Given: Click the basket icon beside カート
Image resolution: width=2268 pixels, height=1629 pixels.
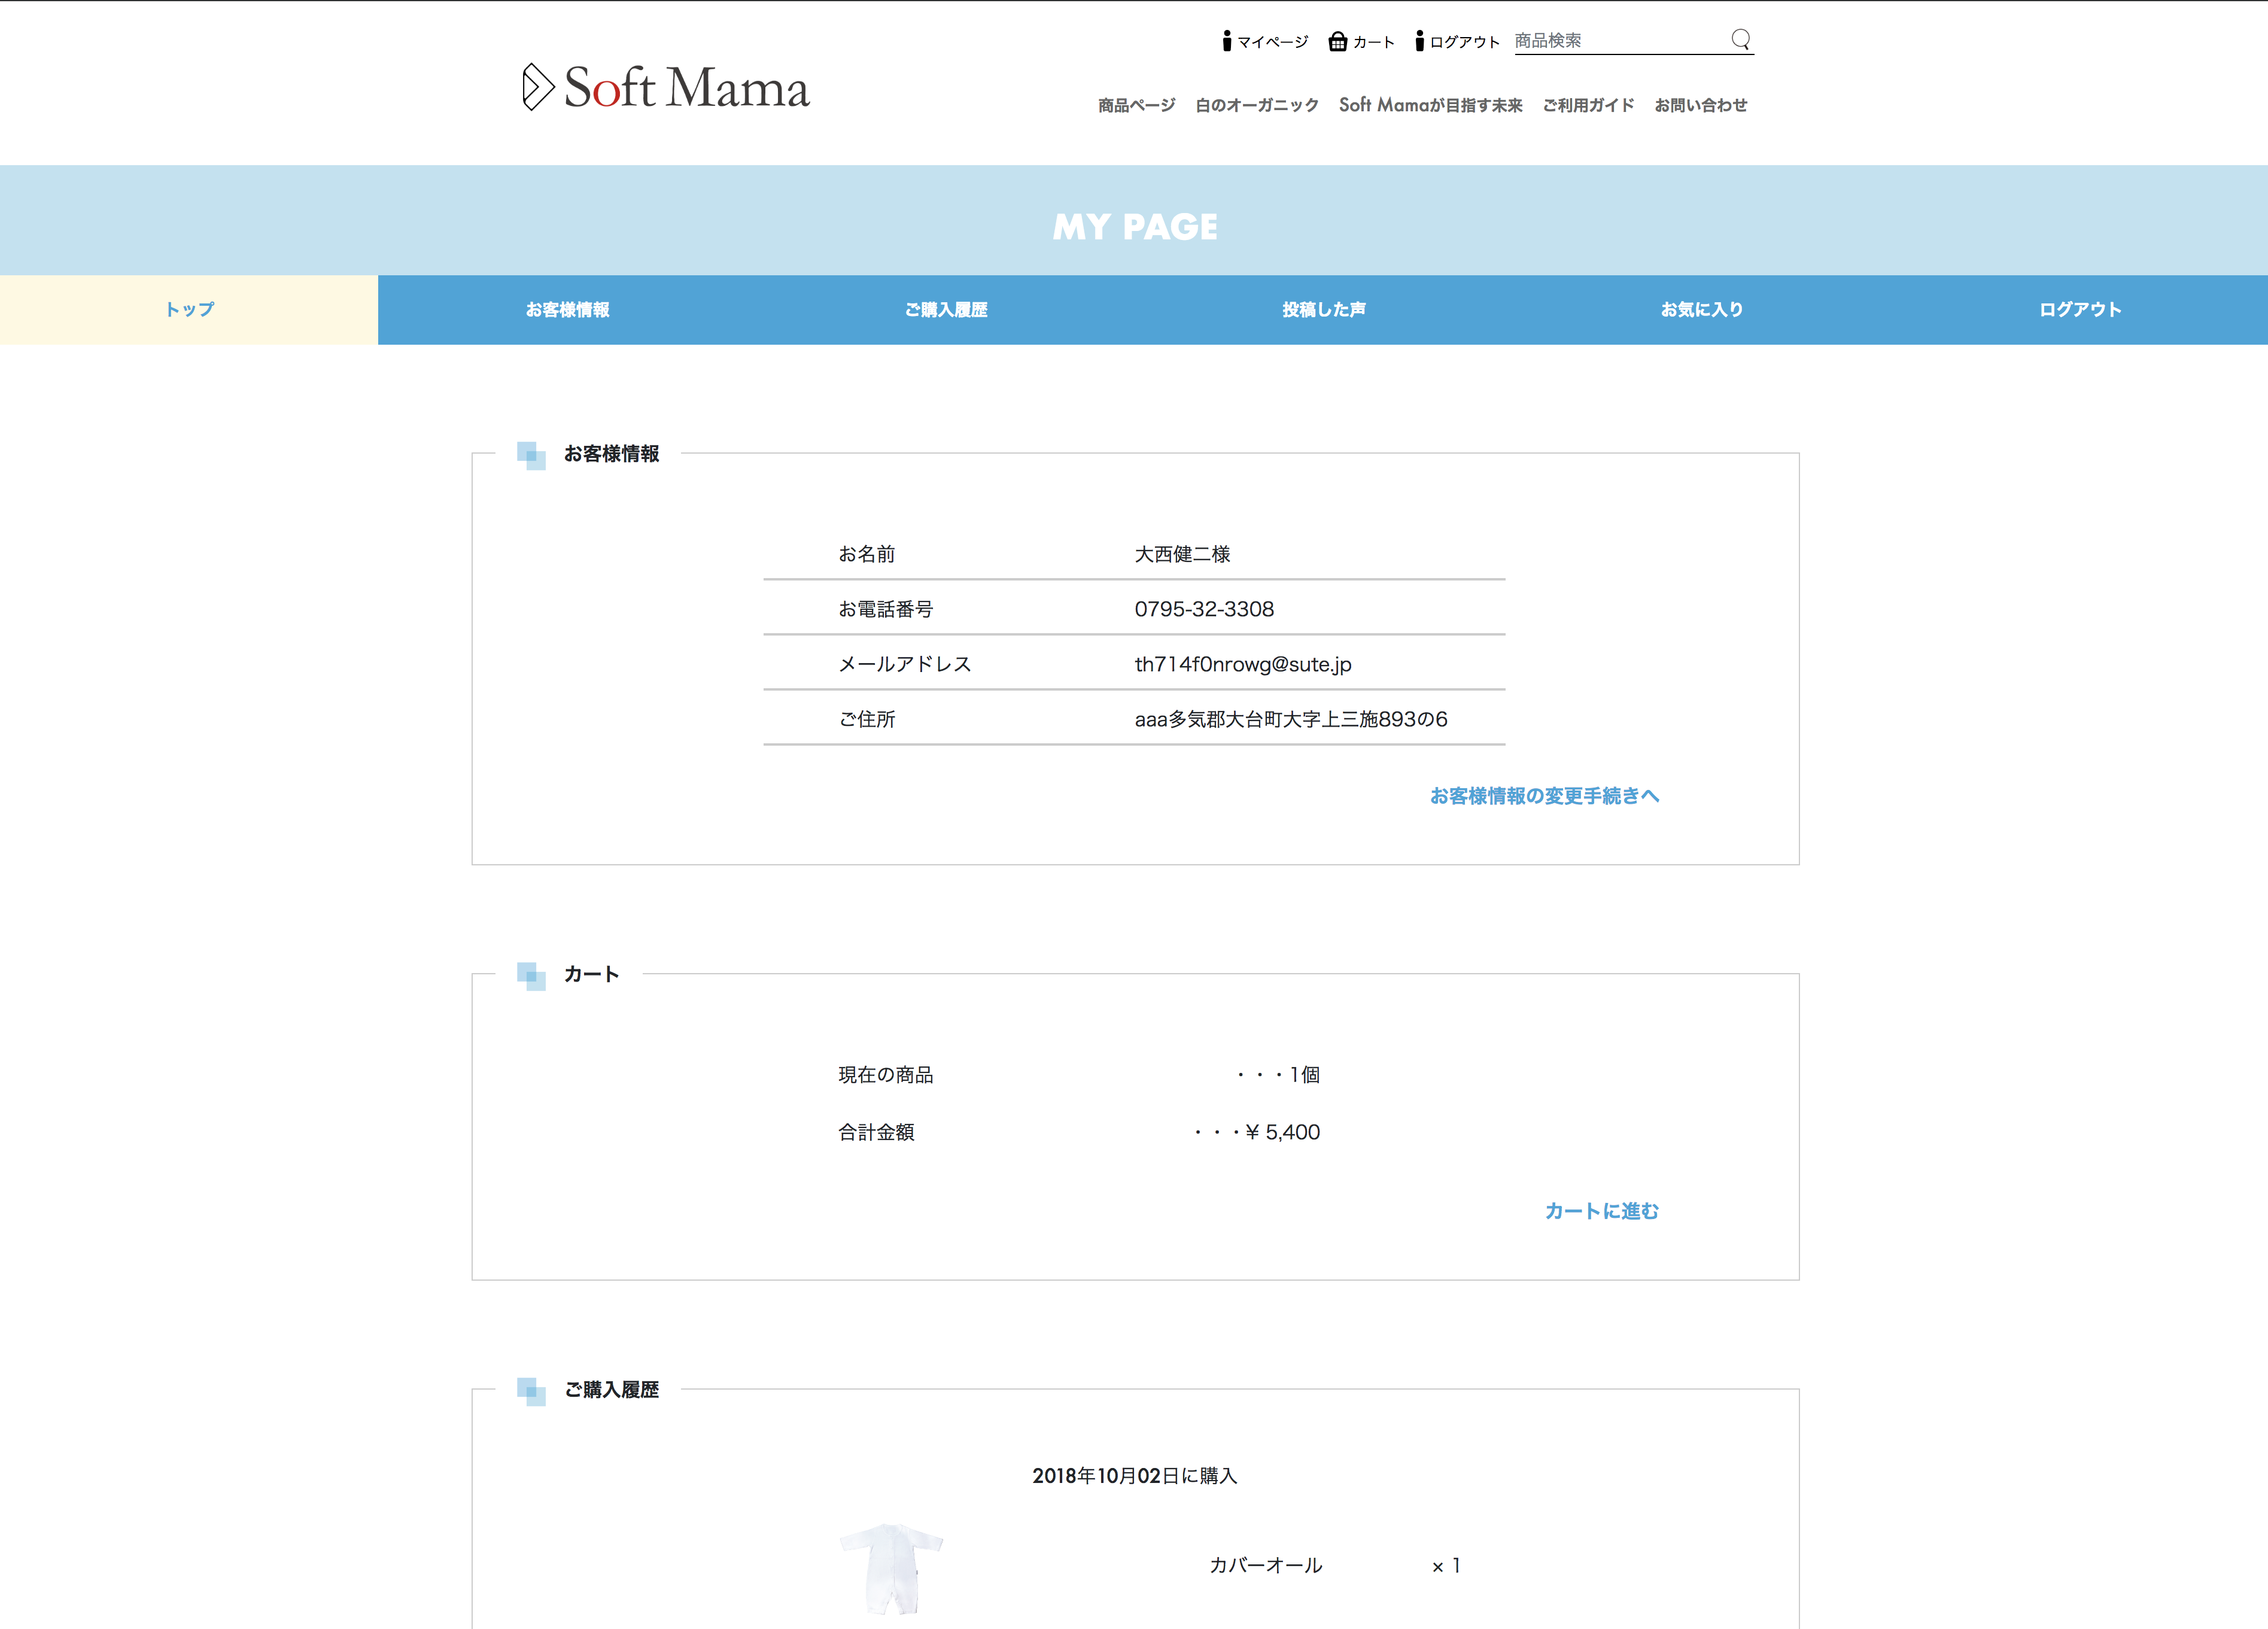Looking at the screenshot, I should click(x=1337, y=41).
